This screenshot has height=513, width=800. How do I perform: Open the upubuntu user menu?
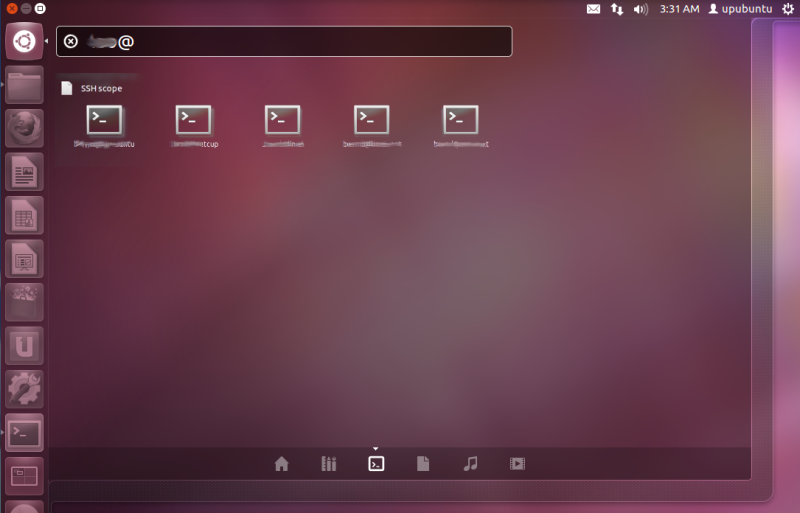(740, 9)
